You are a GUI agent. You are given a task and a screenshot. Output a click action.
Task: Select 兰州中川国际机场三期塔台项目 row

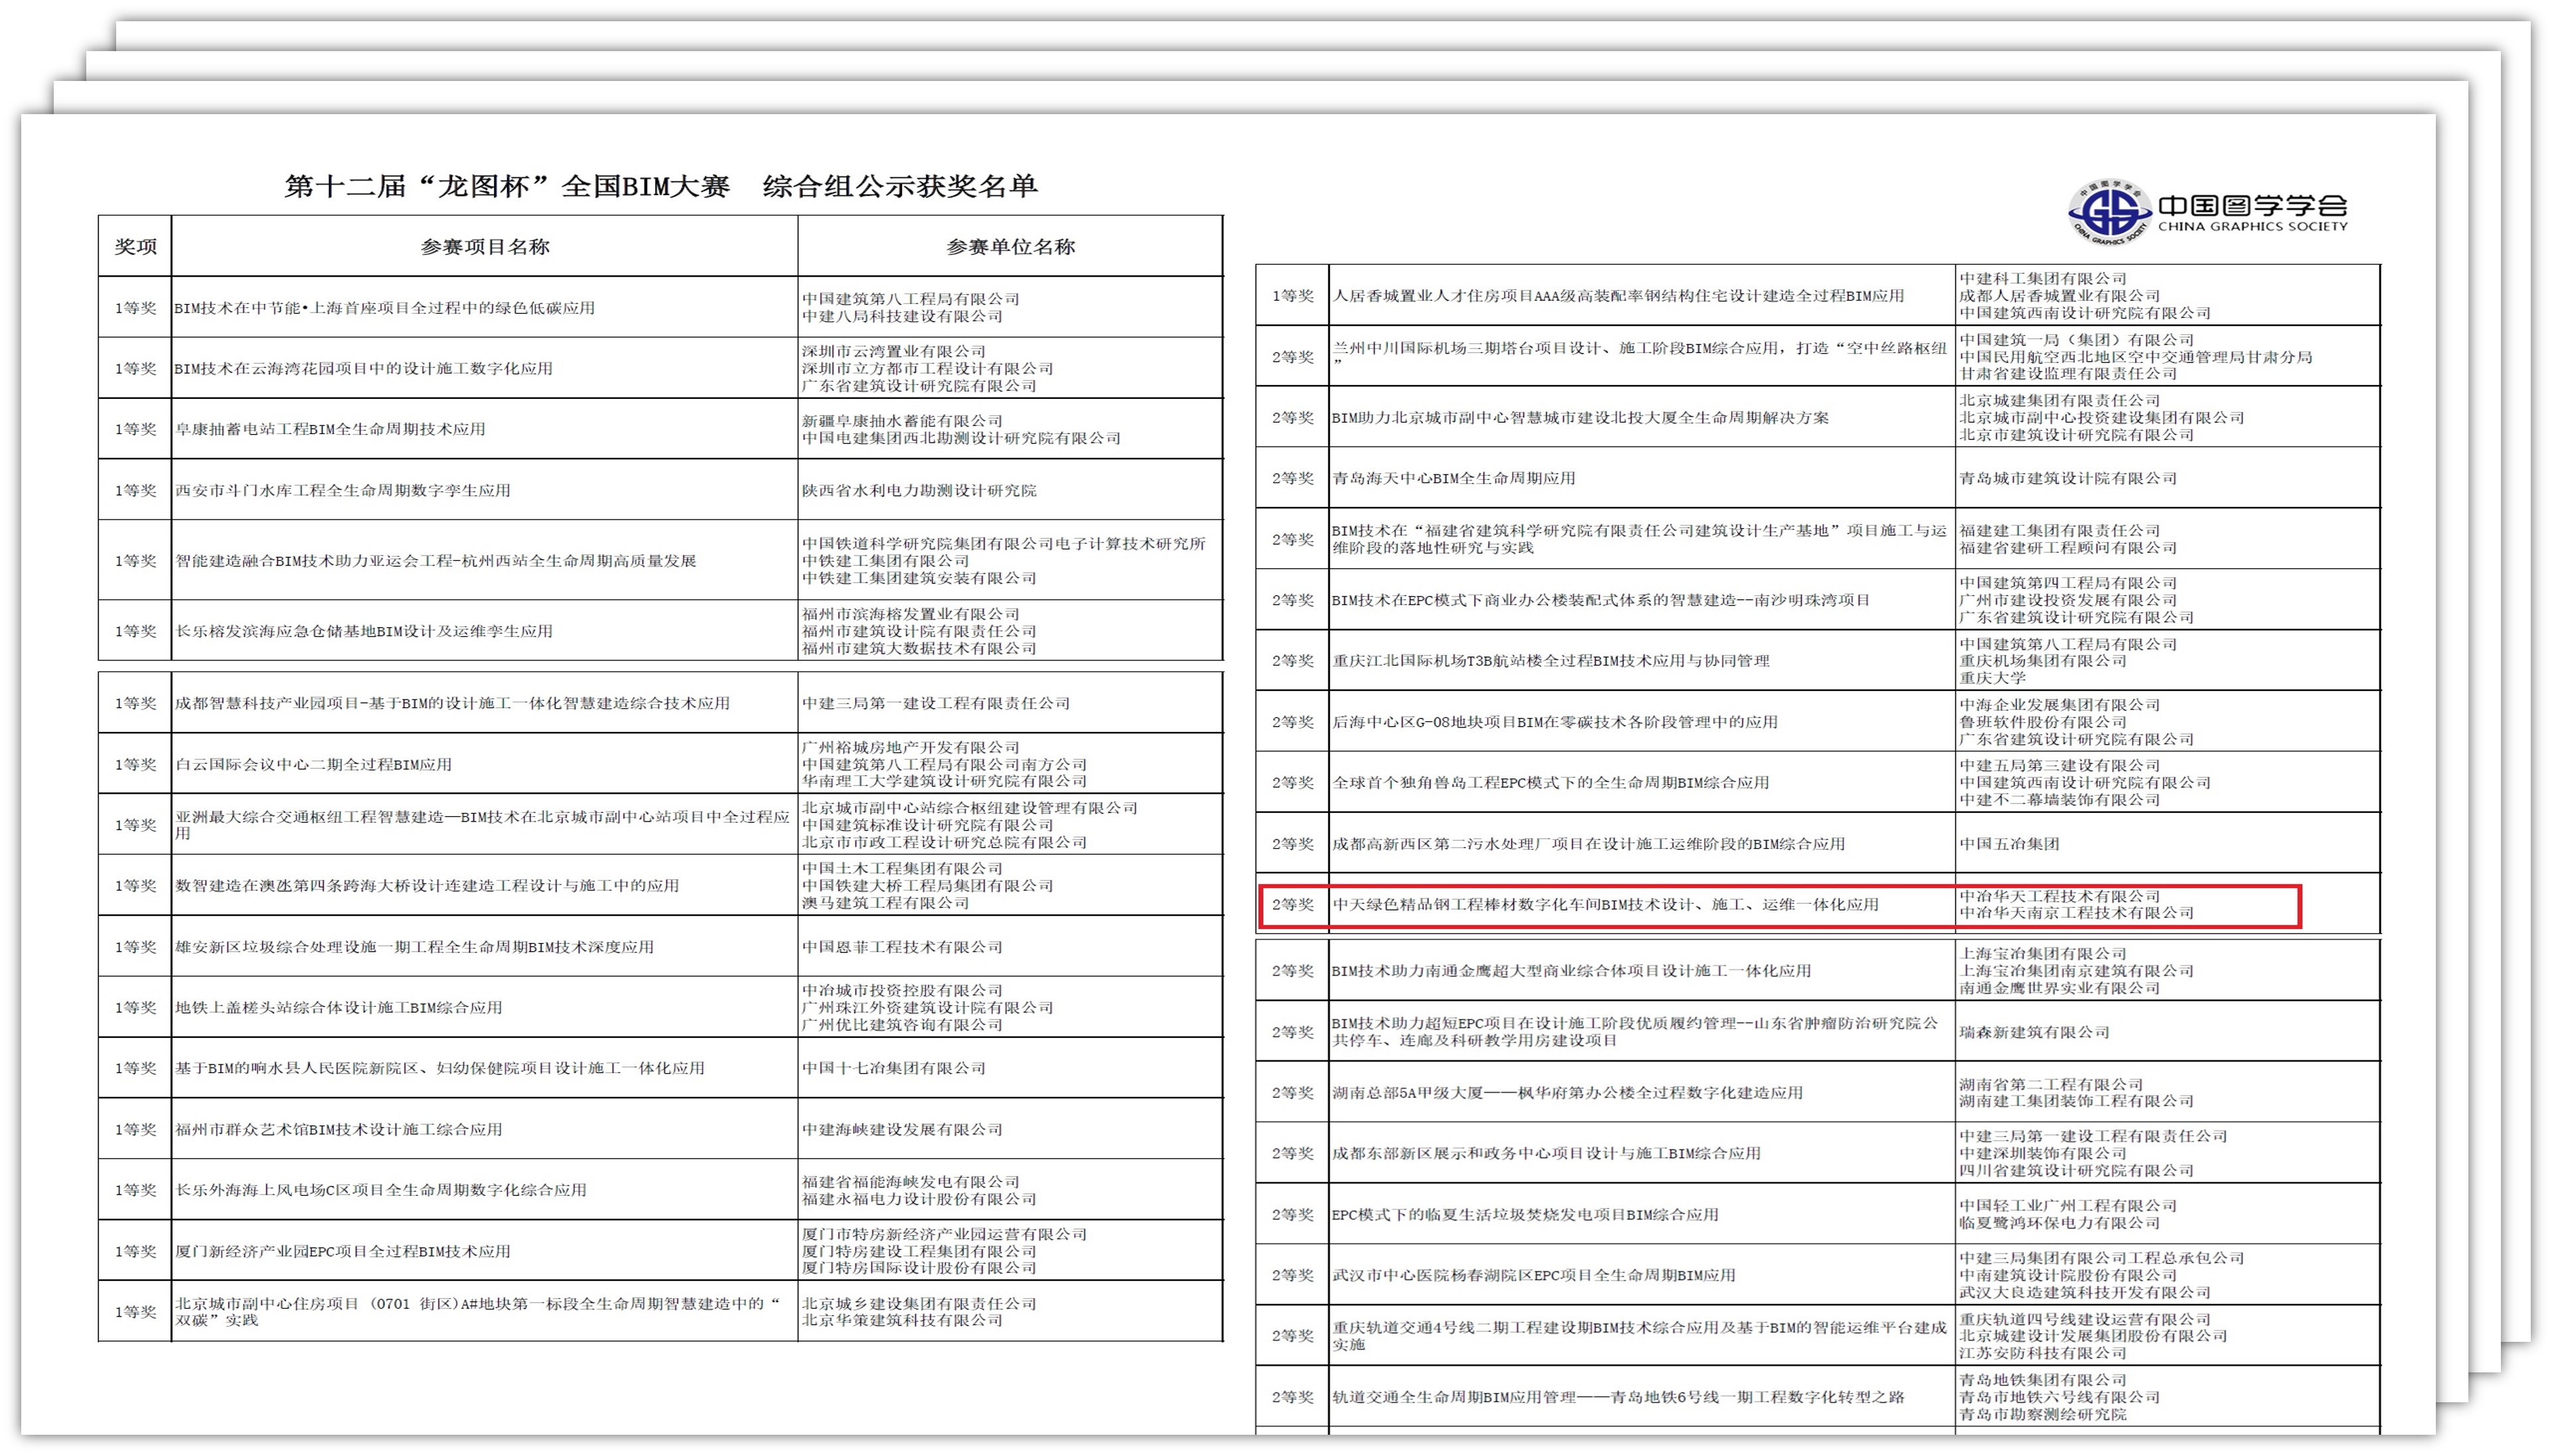tap(1818, 356)
